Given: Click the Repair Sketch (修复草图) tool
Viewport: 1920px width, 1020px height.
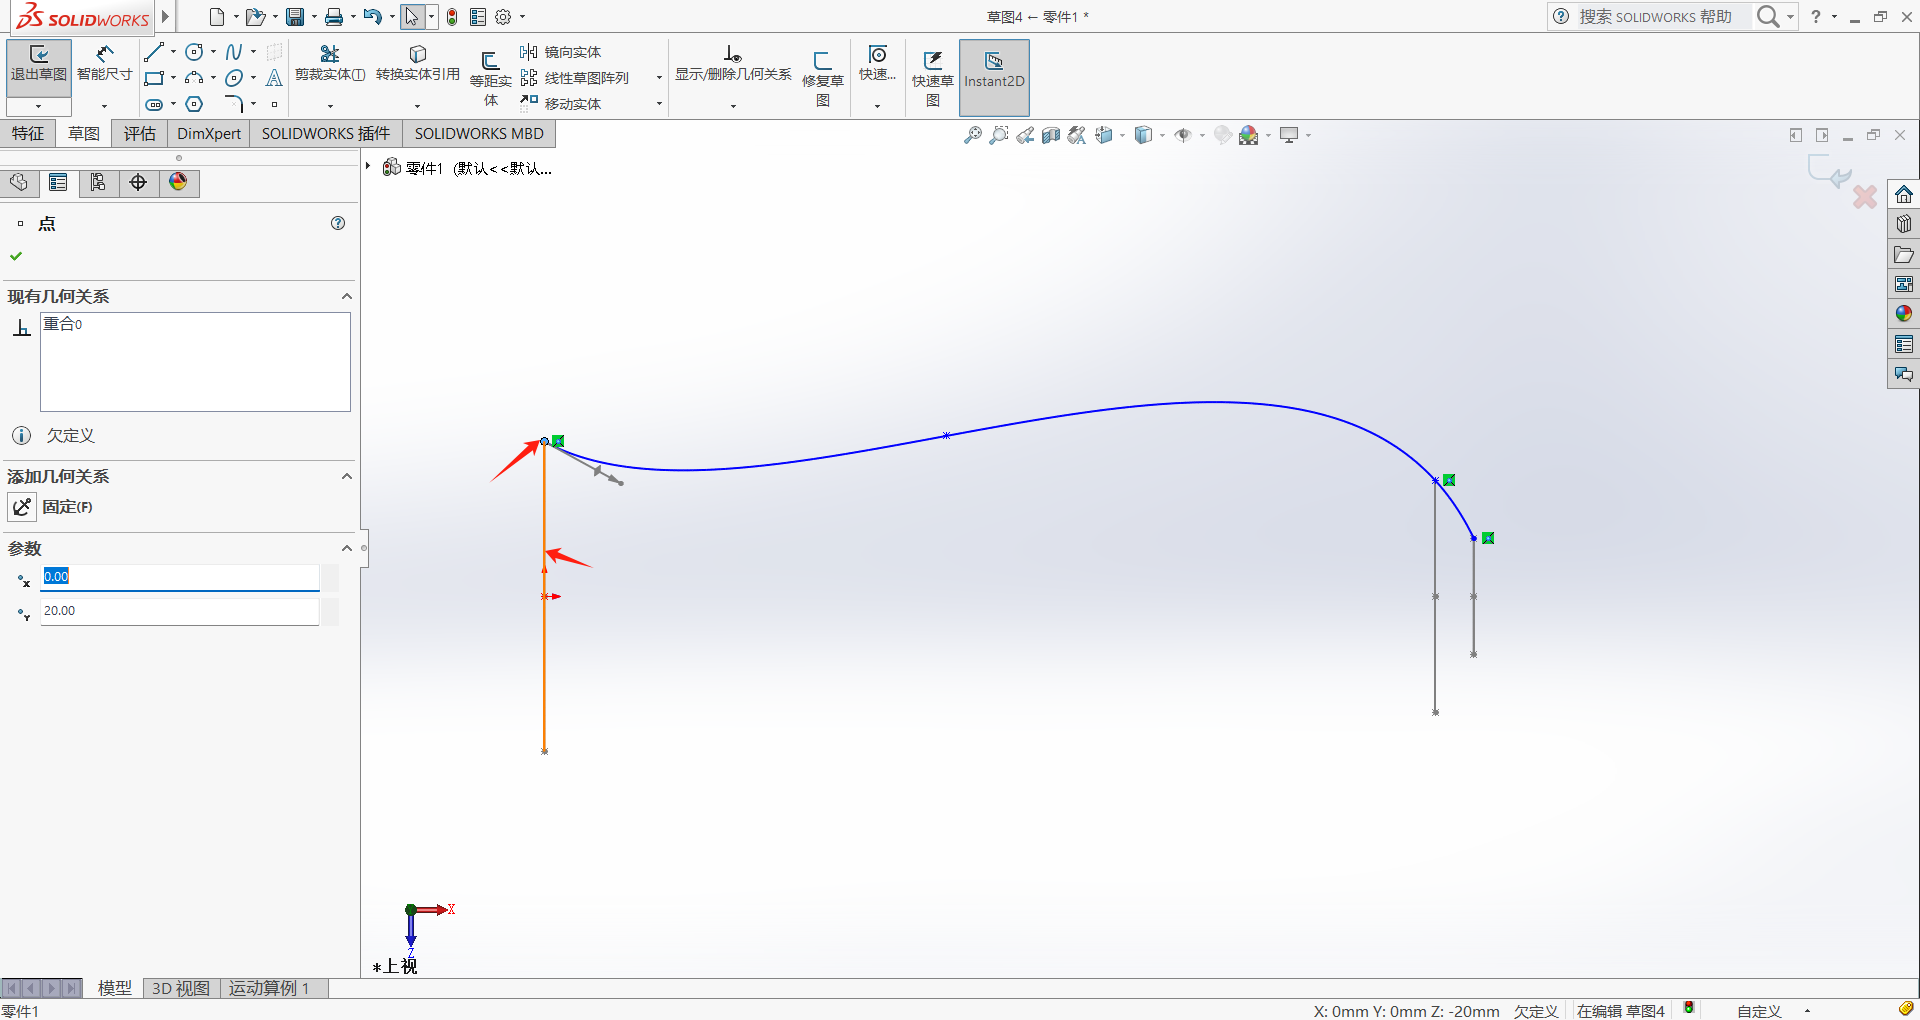Looking at the screenshot, I should click(822, 80).
